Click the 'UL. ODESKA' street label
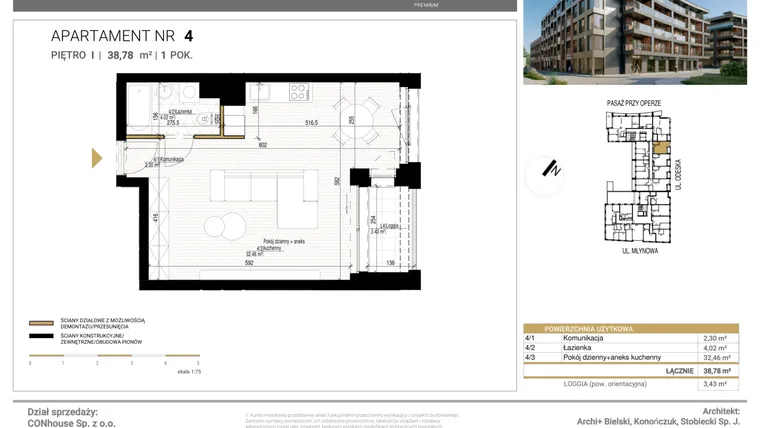This screenshot has width=760, height=428. pyautogui.click(x=679, y=174)
